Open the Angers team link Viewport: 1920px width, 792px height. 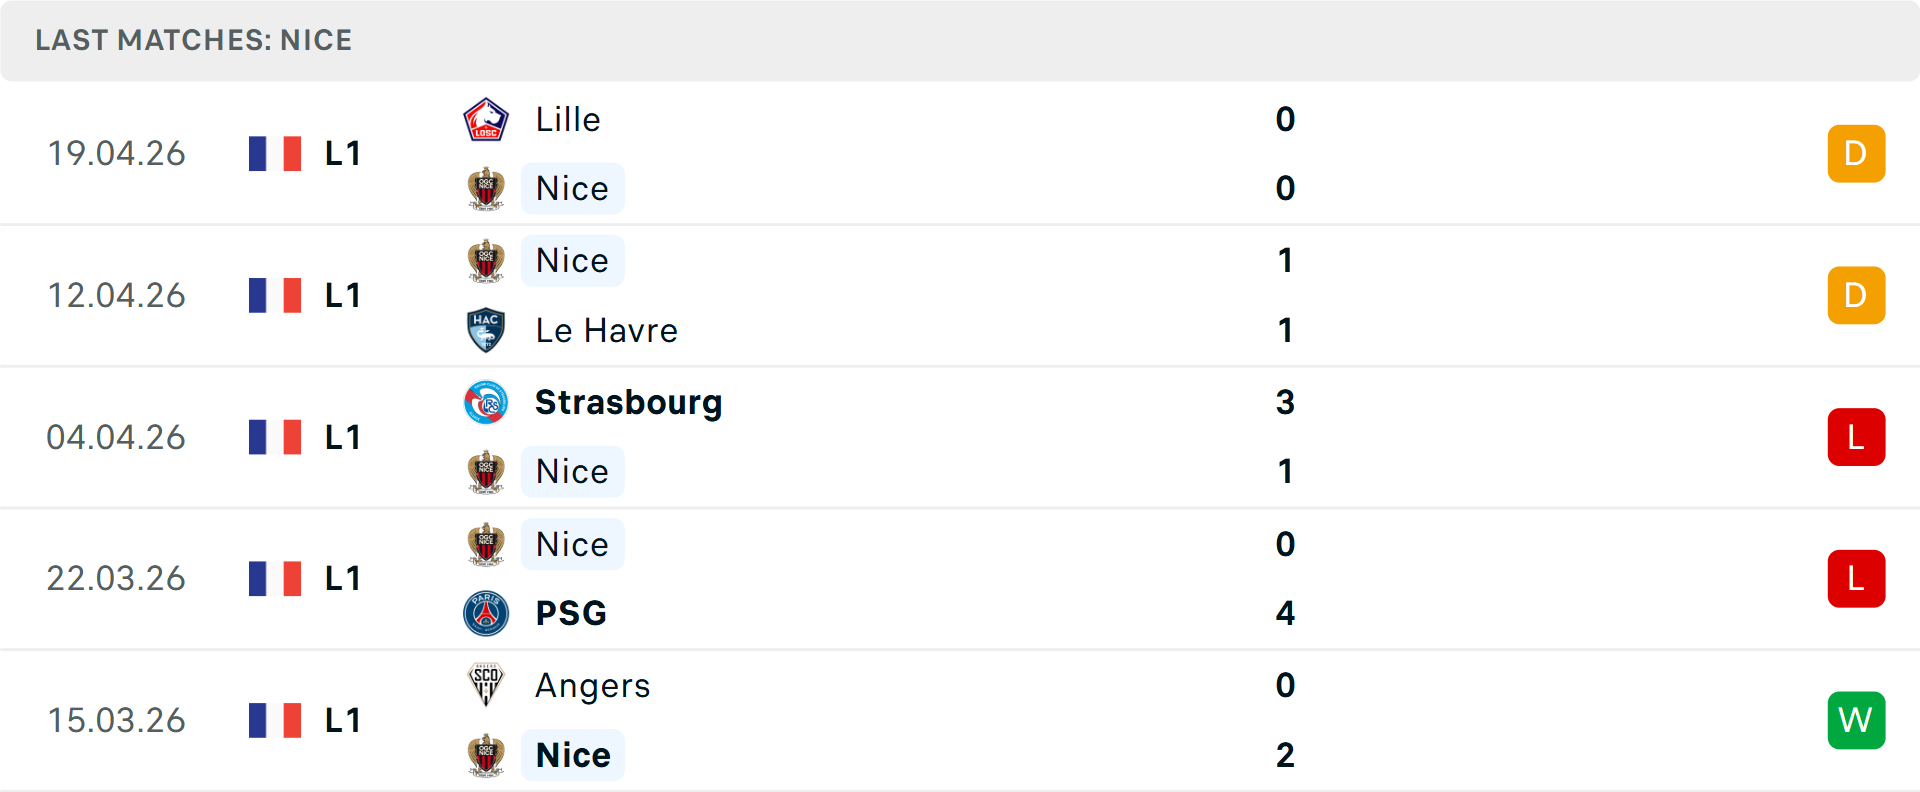(592, 685)
